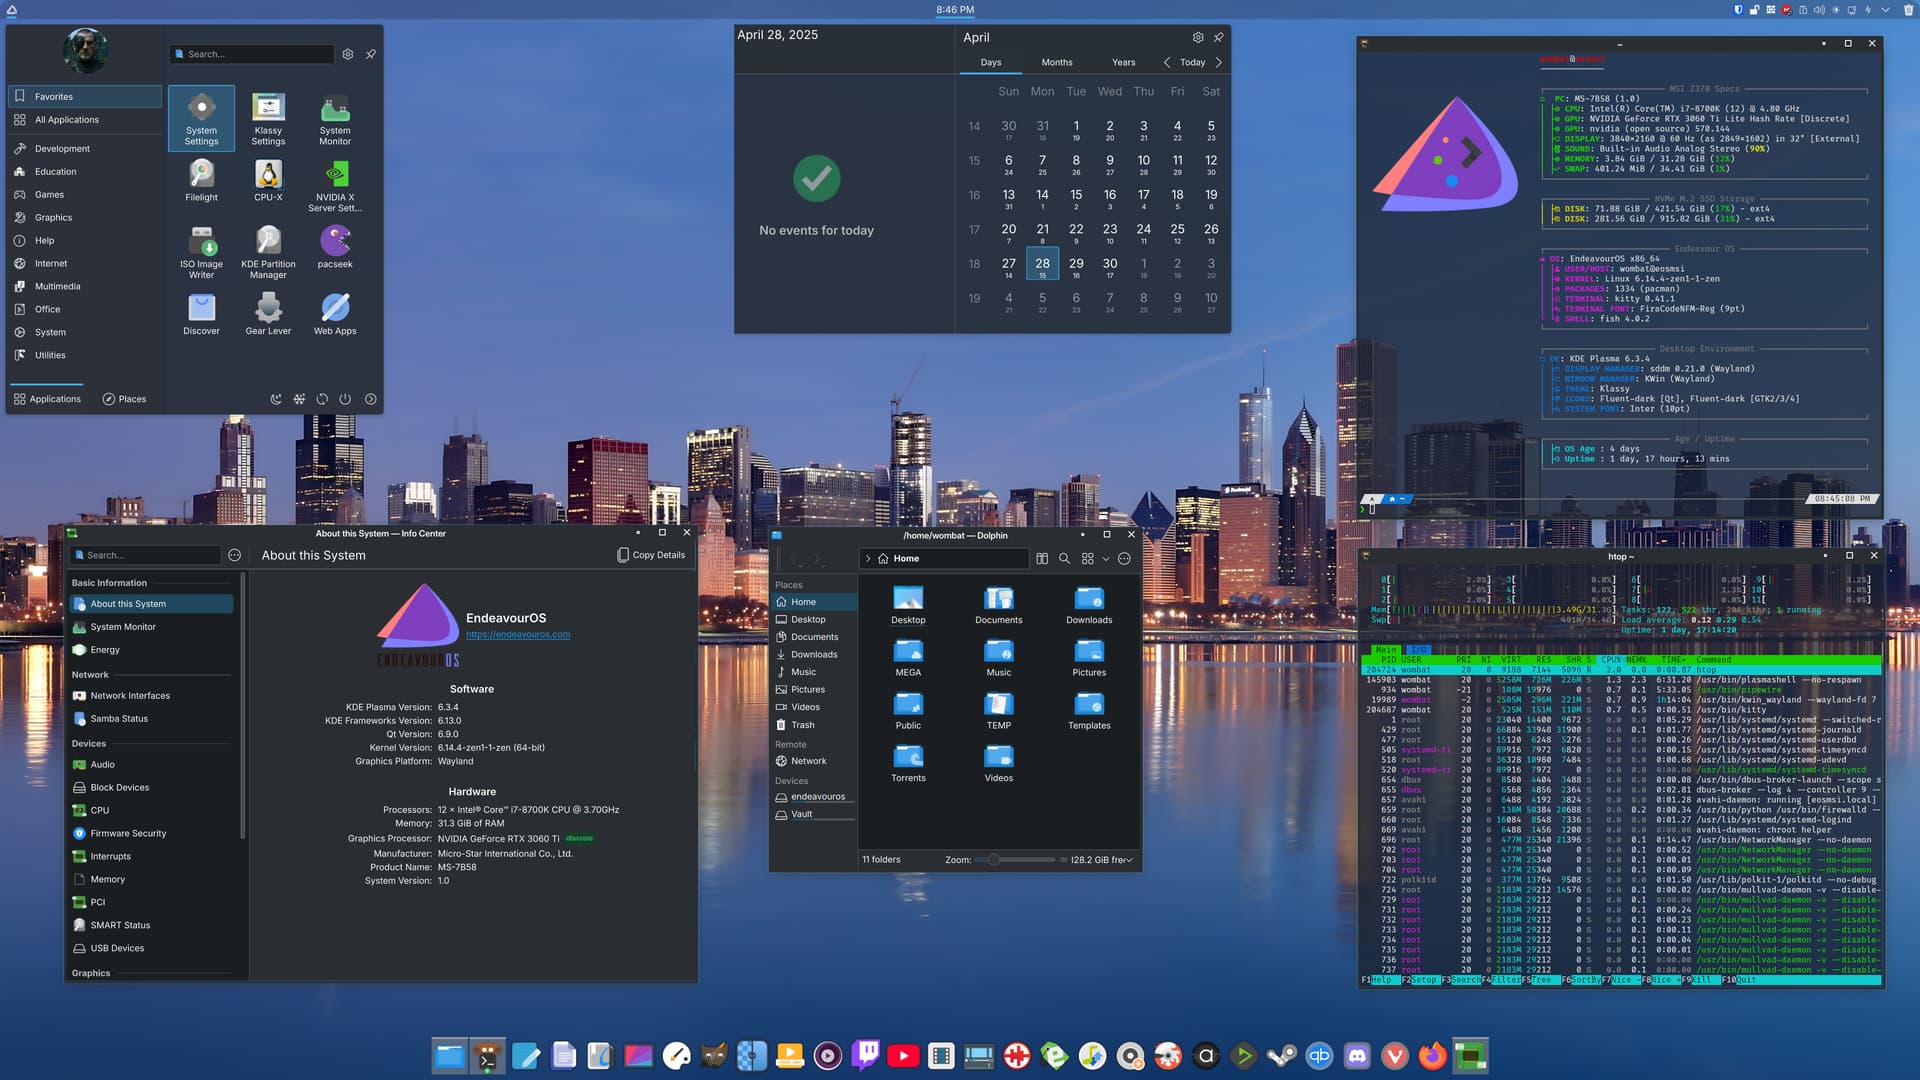Click the Dolphin search magnifier icon
1920x1080 pixels.
pyautogui.click(x=1064, y=559)
